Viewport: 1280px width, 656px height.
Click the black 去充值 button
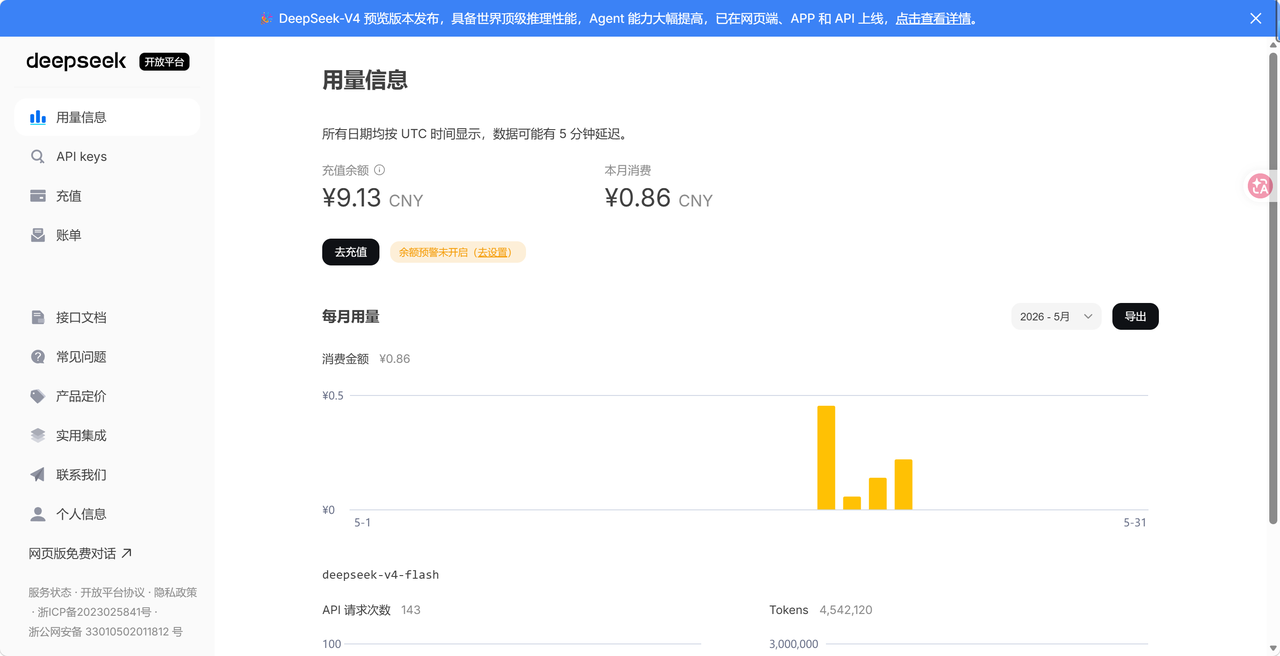click(x=351, y=252)
